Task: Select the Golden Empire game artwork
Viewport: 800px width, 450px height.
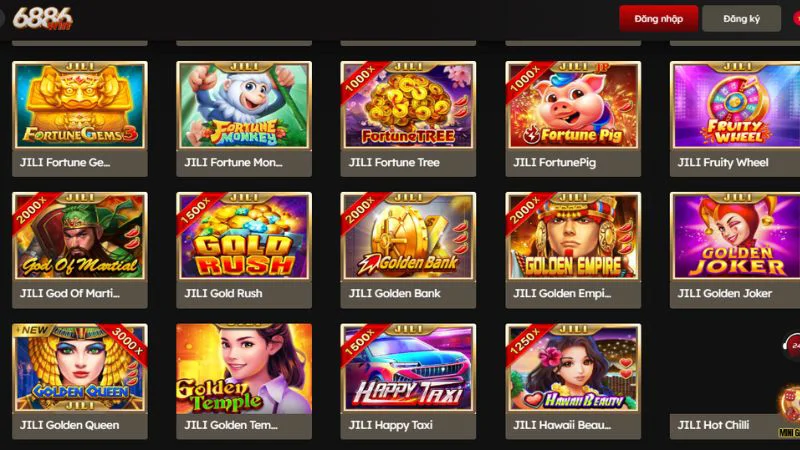Action: click(573, 236)
